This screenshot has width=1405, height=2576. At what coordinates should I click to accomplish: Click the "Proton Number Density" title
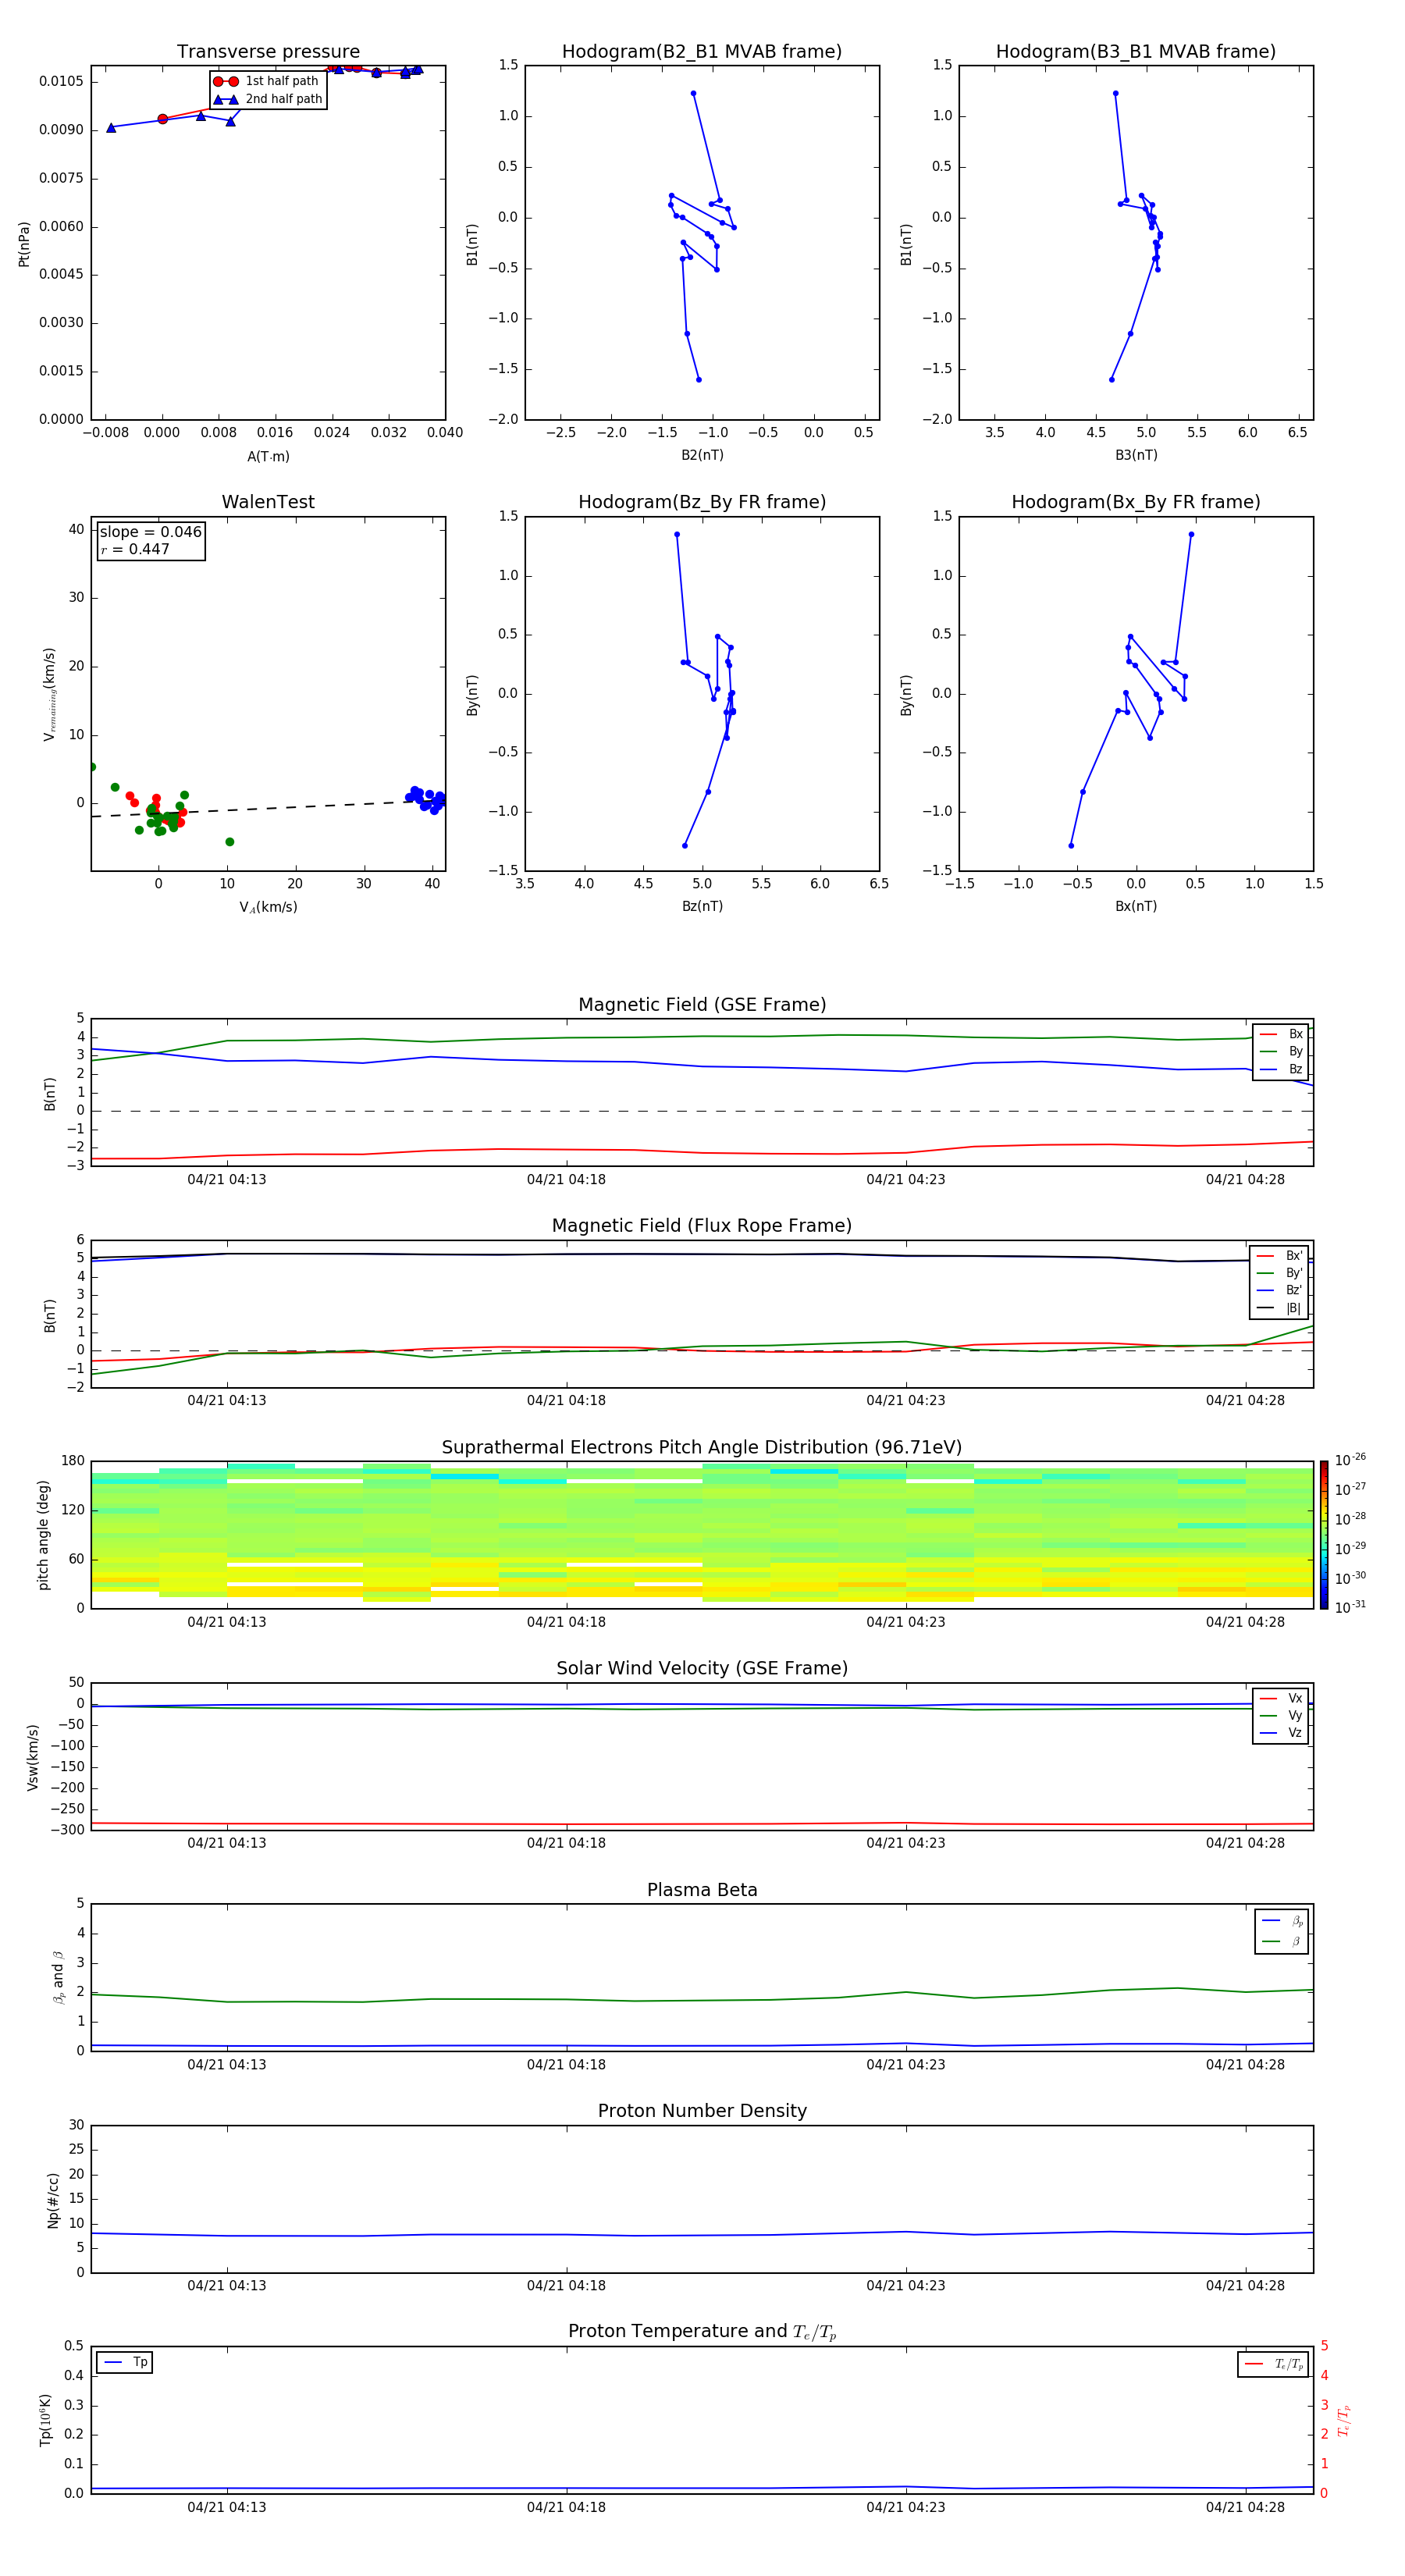point(702,2112)
